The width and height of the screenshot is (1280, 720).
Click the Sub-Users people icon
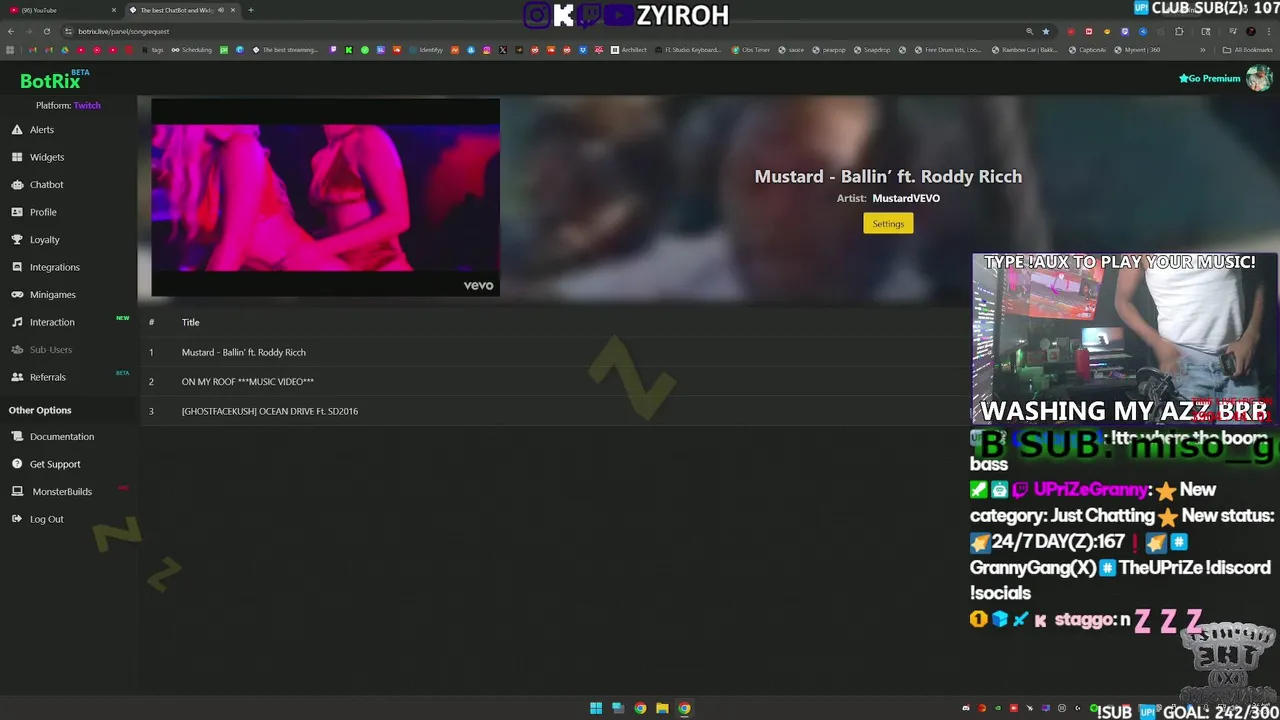(17, 350)
